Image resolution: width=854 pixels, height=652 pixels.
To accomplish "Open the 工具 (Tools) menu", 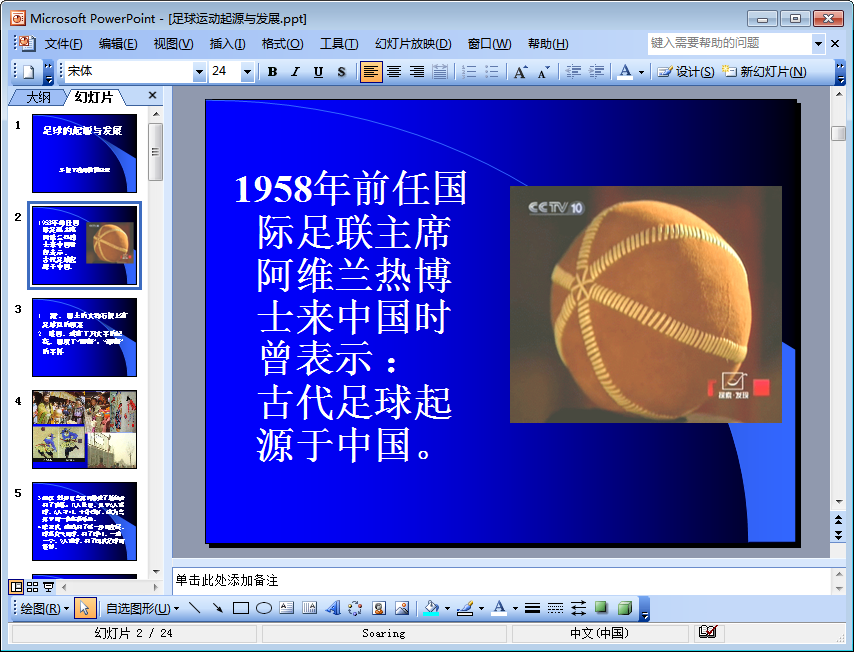I will (339, 44).
